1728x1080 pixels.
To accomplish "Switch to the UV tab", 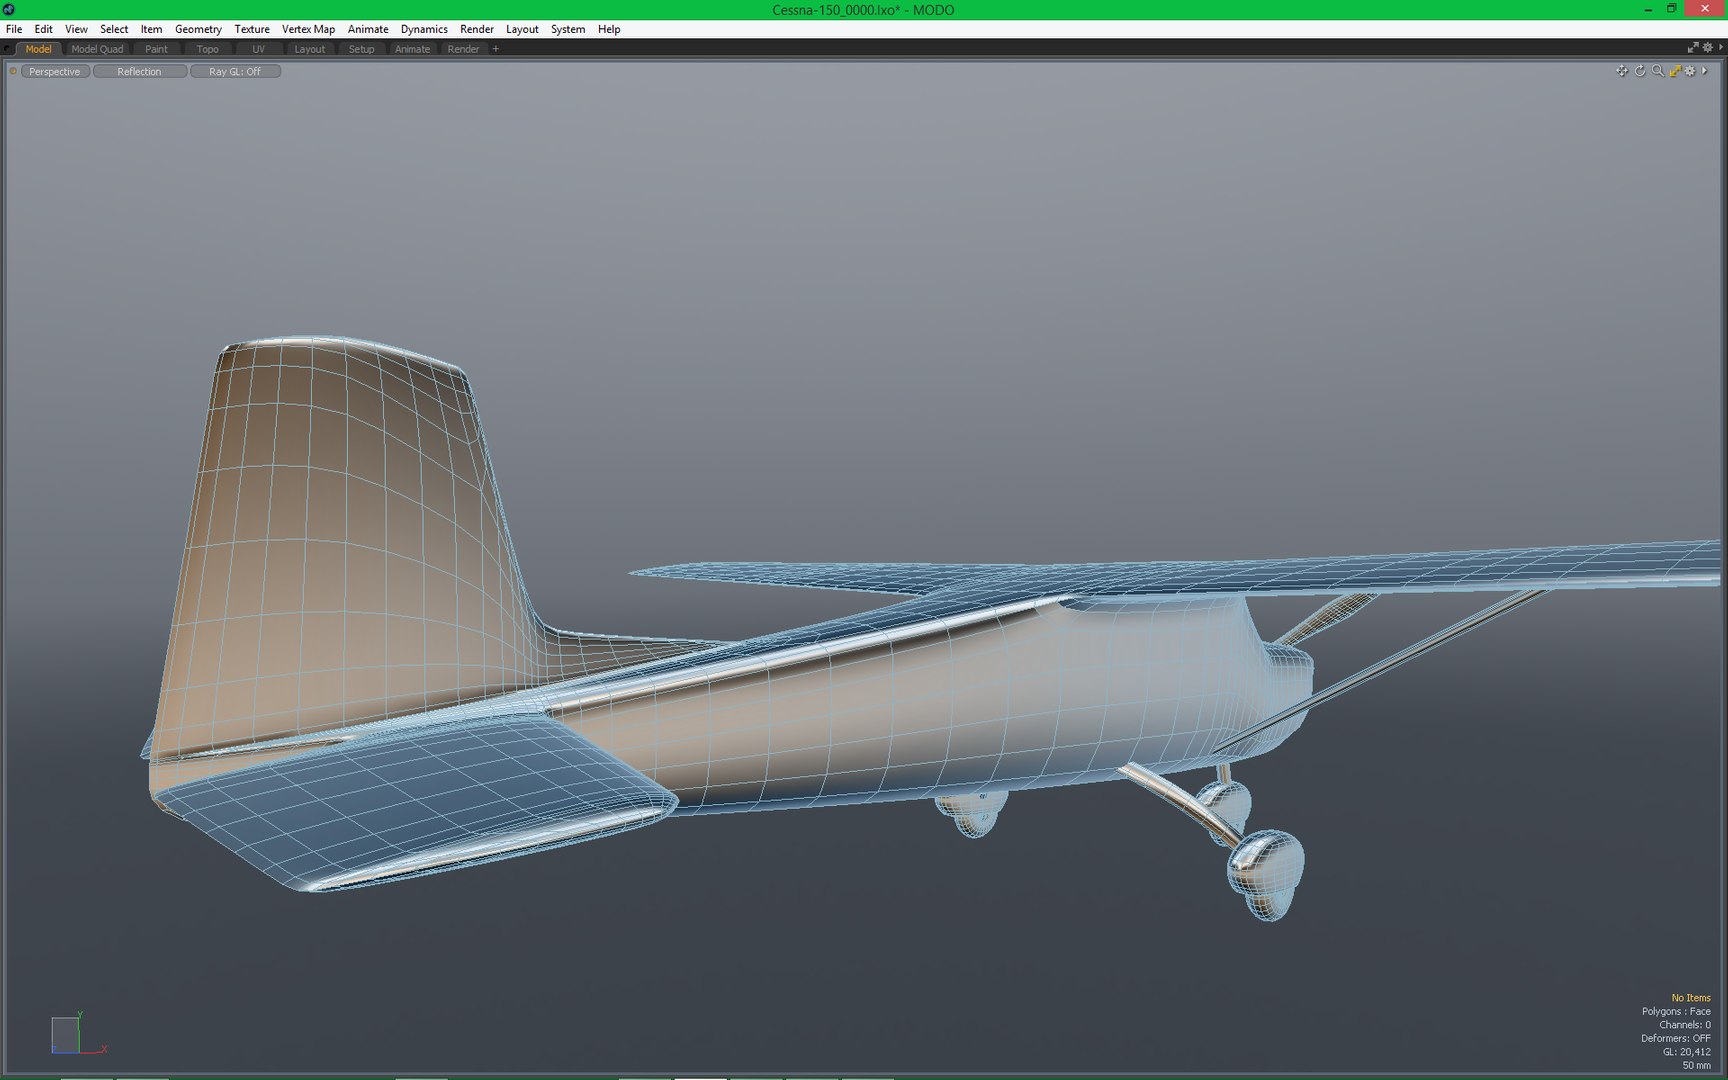I will [258, 49].
